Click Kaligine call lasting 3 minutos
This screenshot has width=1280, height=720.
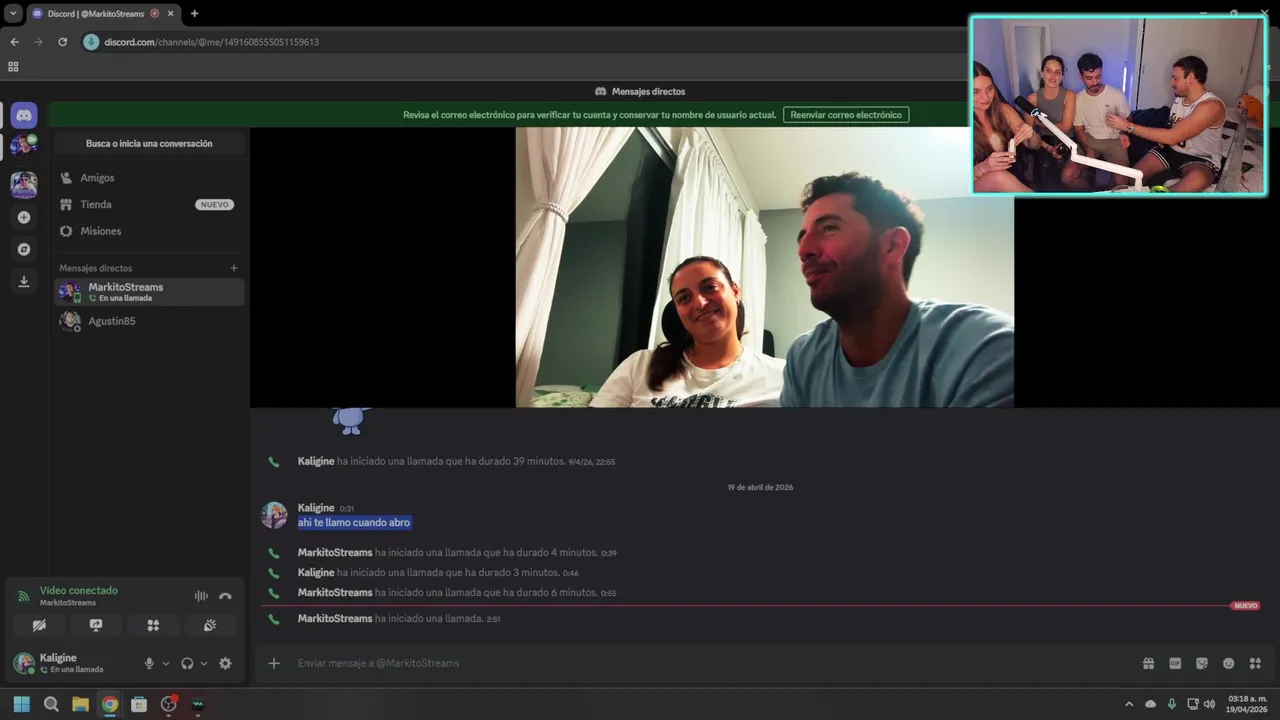click(438, 573)
